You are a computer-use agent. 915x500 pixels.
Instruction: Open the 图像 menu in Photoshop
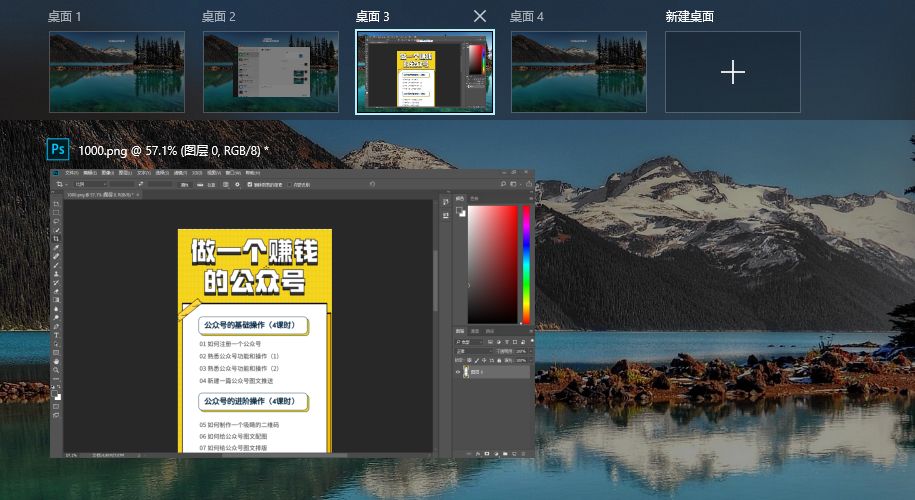(x=107, y=173)
